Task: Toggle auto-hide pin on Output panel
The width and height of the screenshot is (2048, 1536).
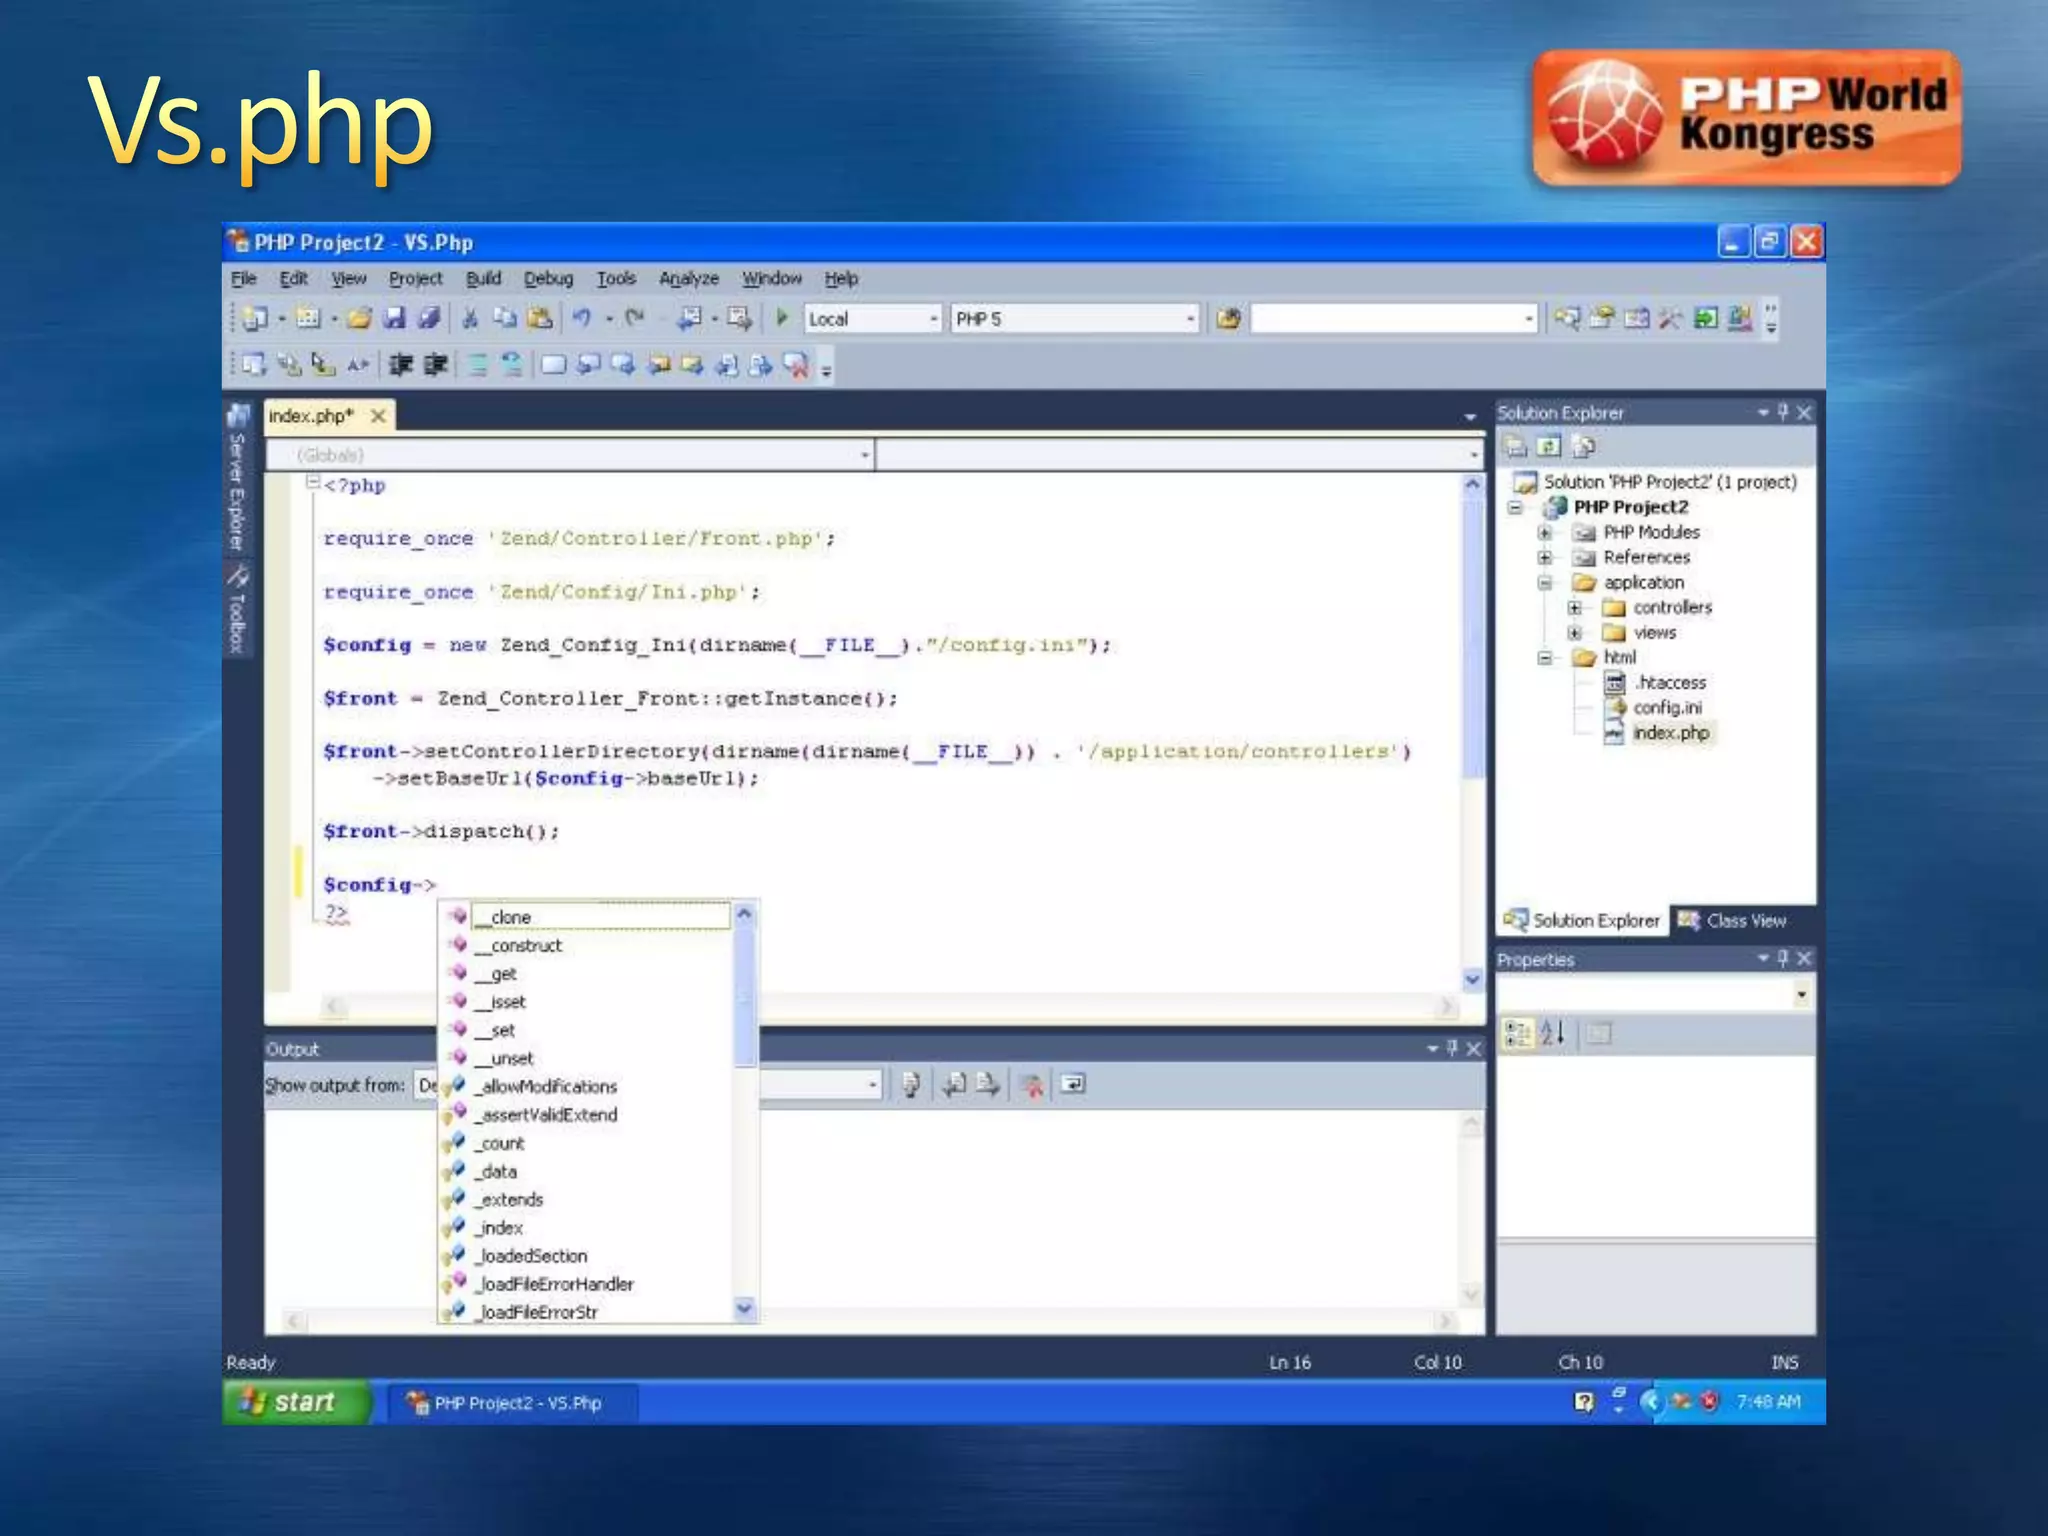Action: click(x=1452, y=1048)
